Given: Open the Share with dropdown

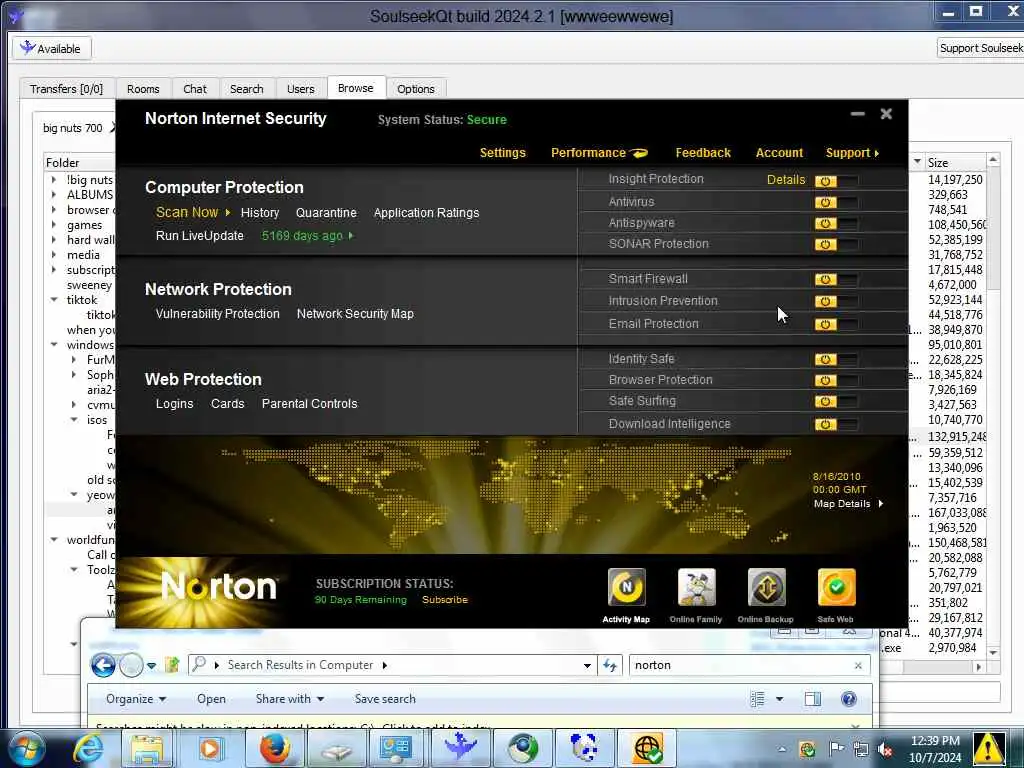Looking at the screenshot, I should (x=290, y=699).
